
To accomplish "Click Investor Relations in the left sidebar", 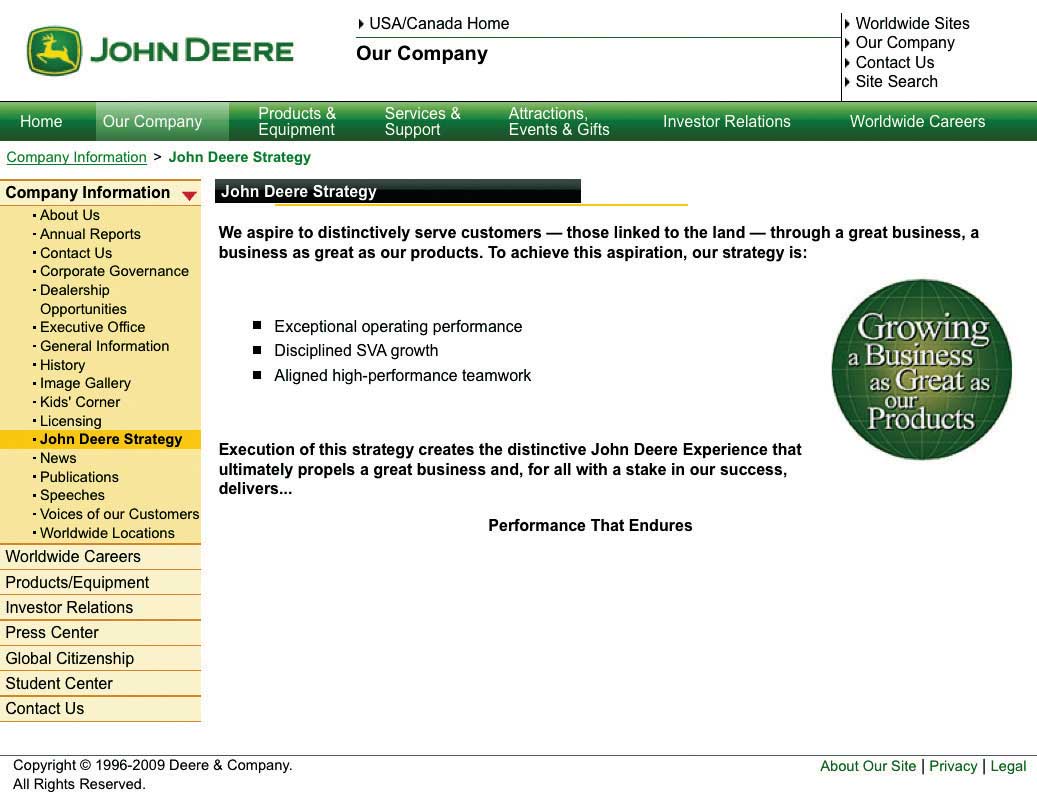I will click(101, 608).
